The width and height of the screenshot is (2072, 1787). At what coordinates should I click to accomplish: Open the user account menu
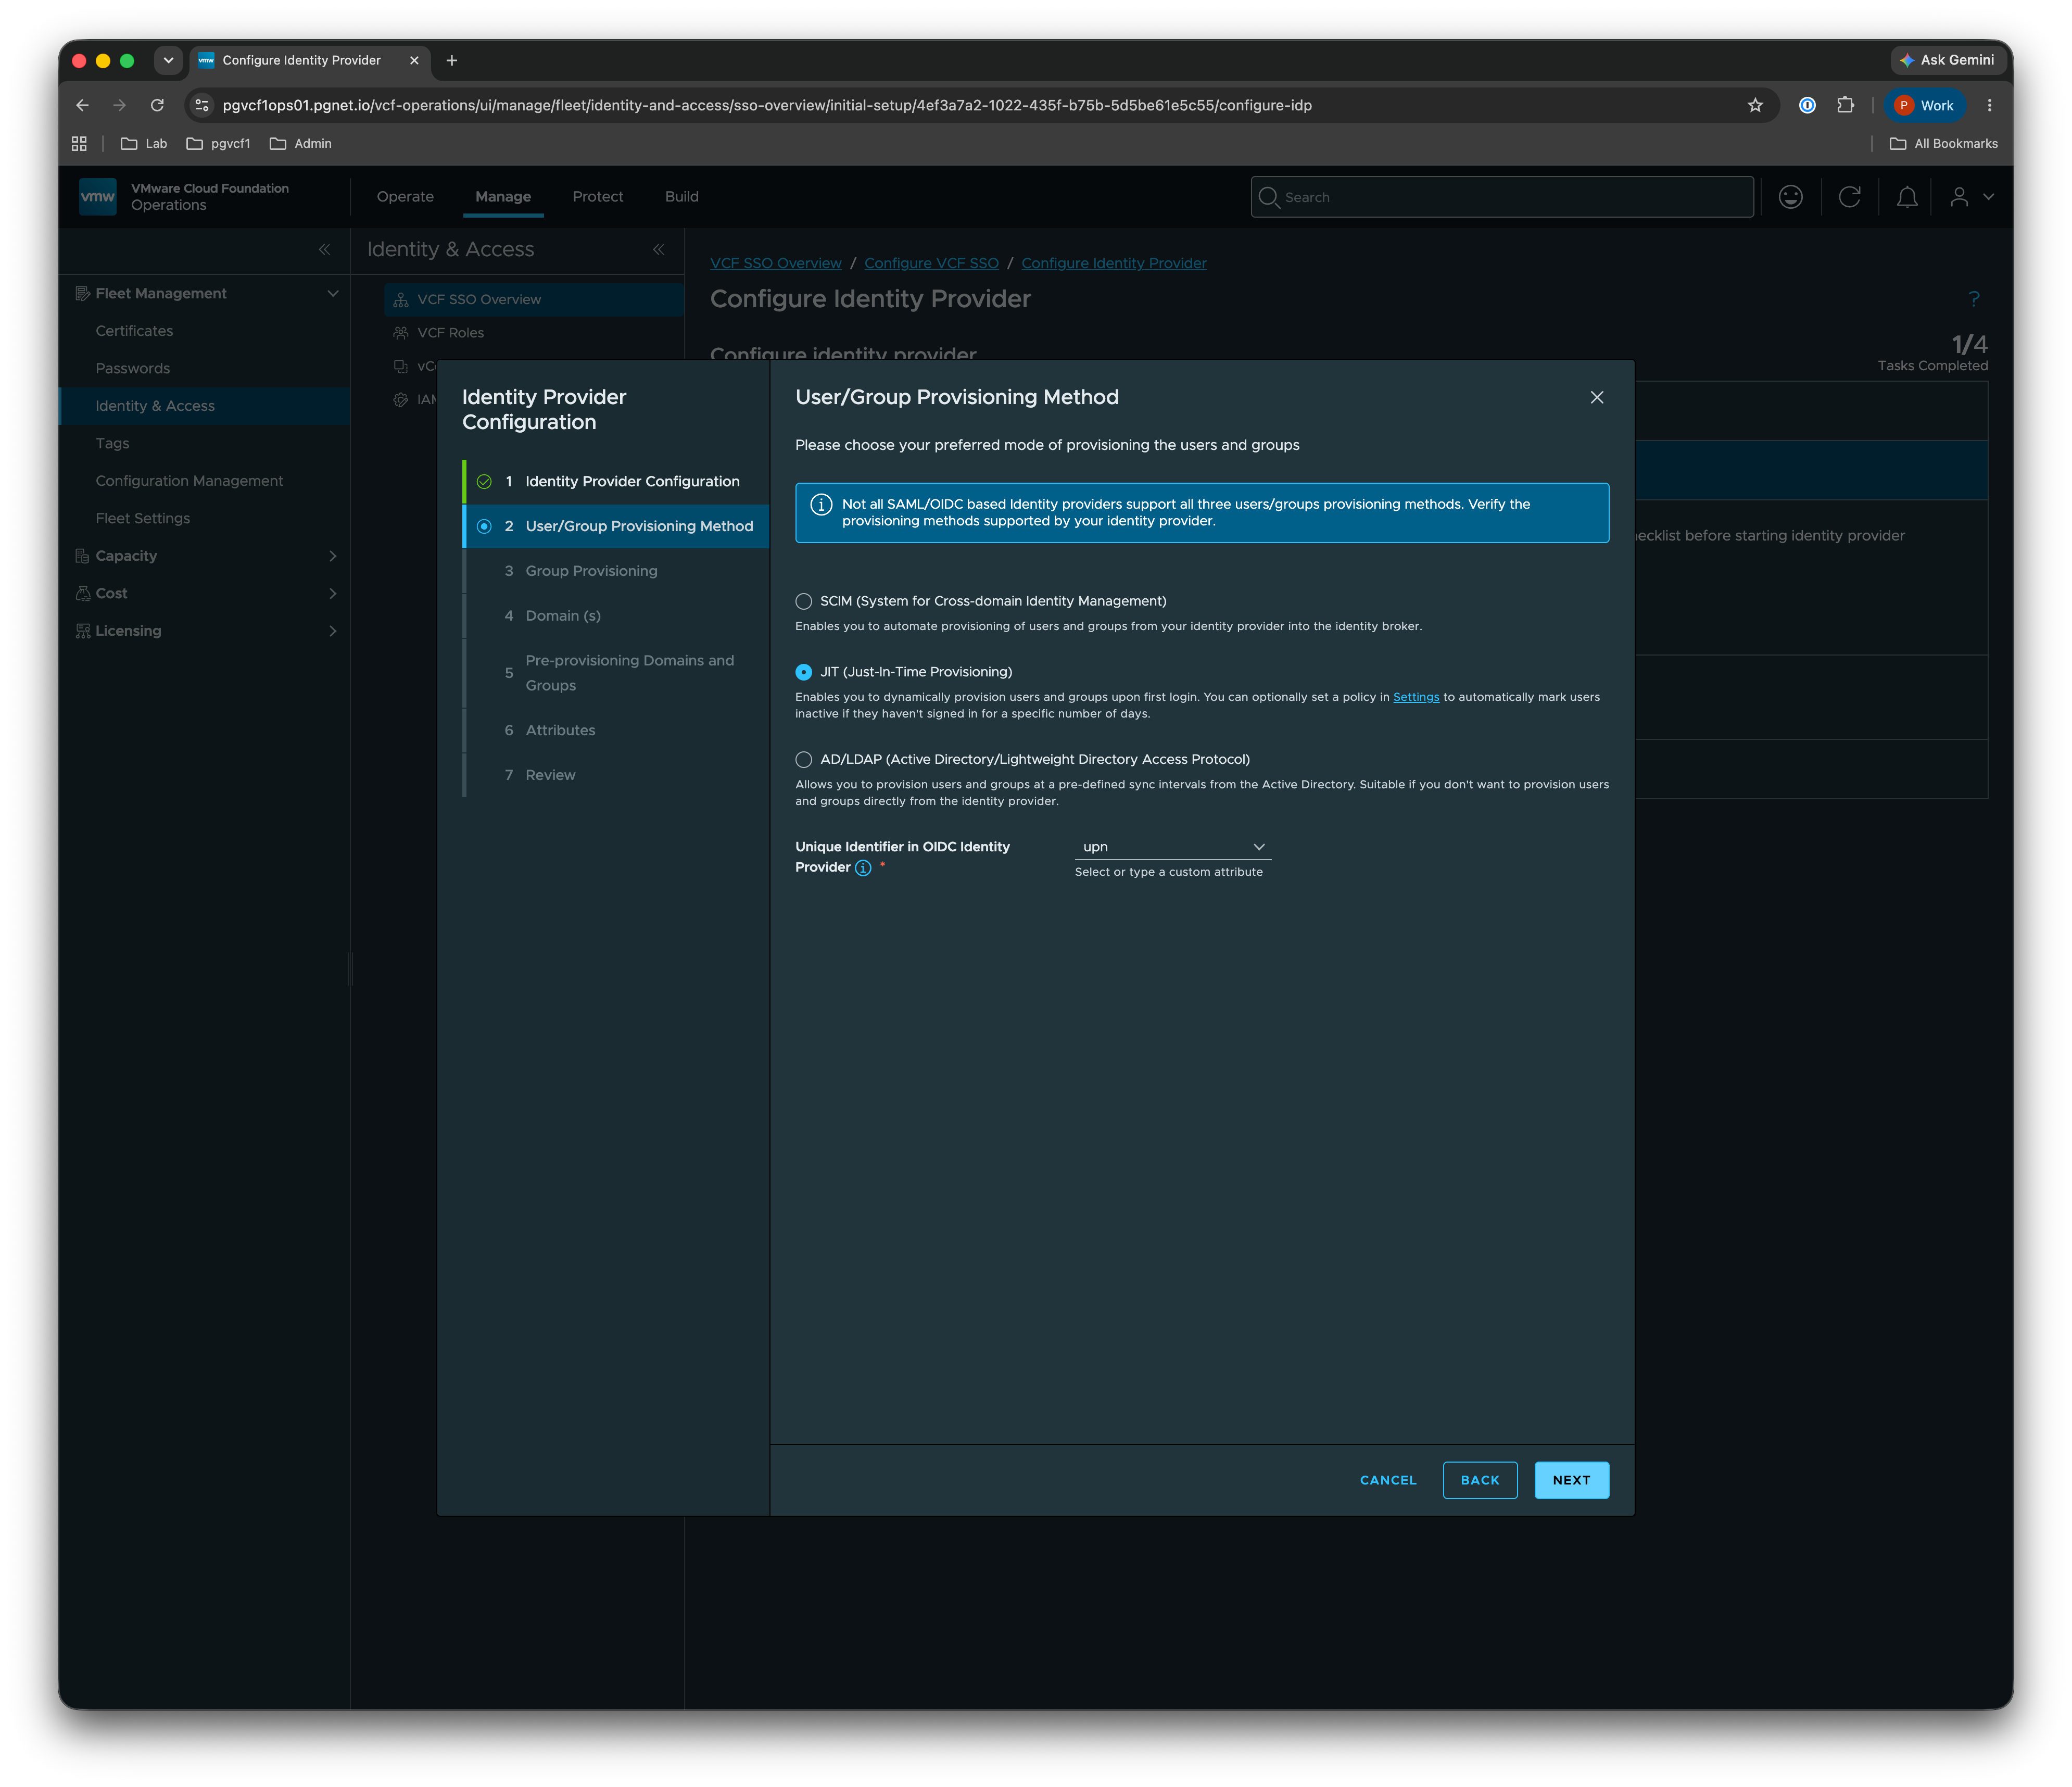click(x=1971, y=197)
